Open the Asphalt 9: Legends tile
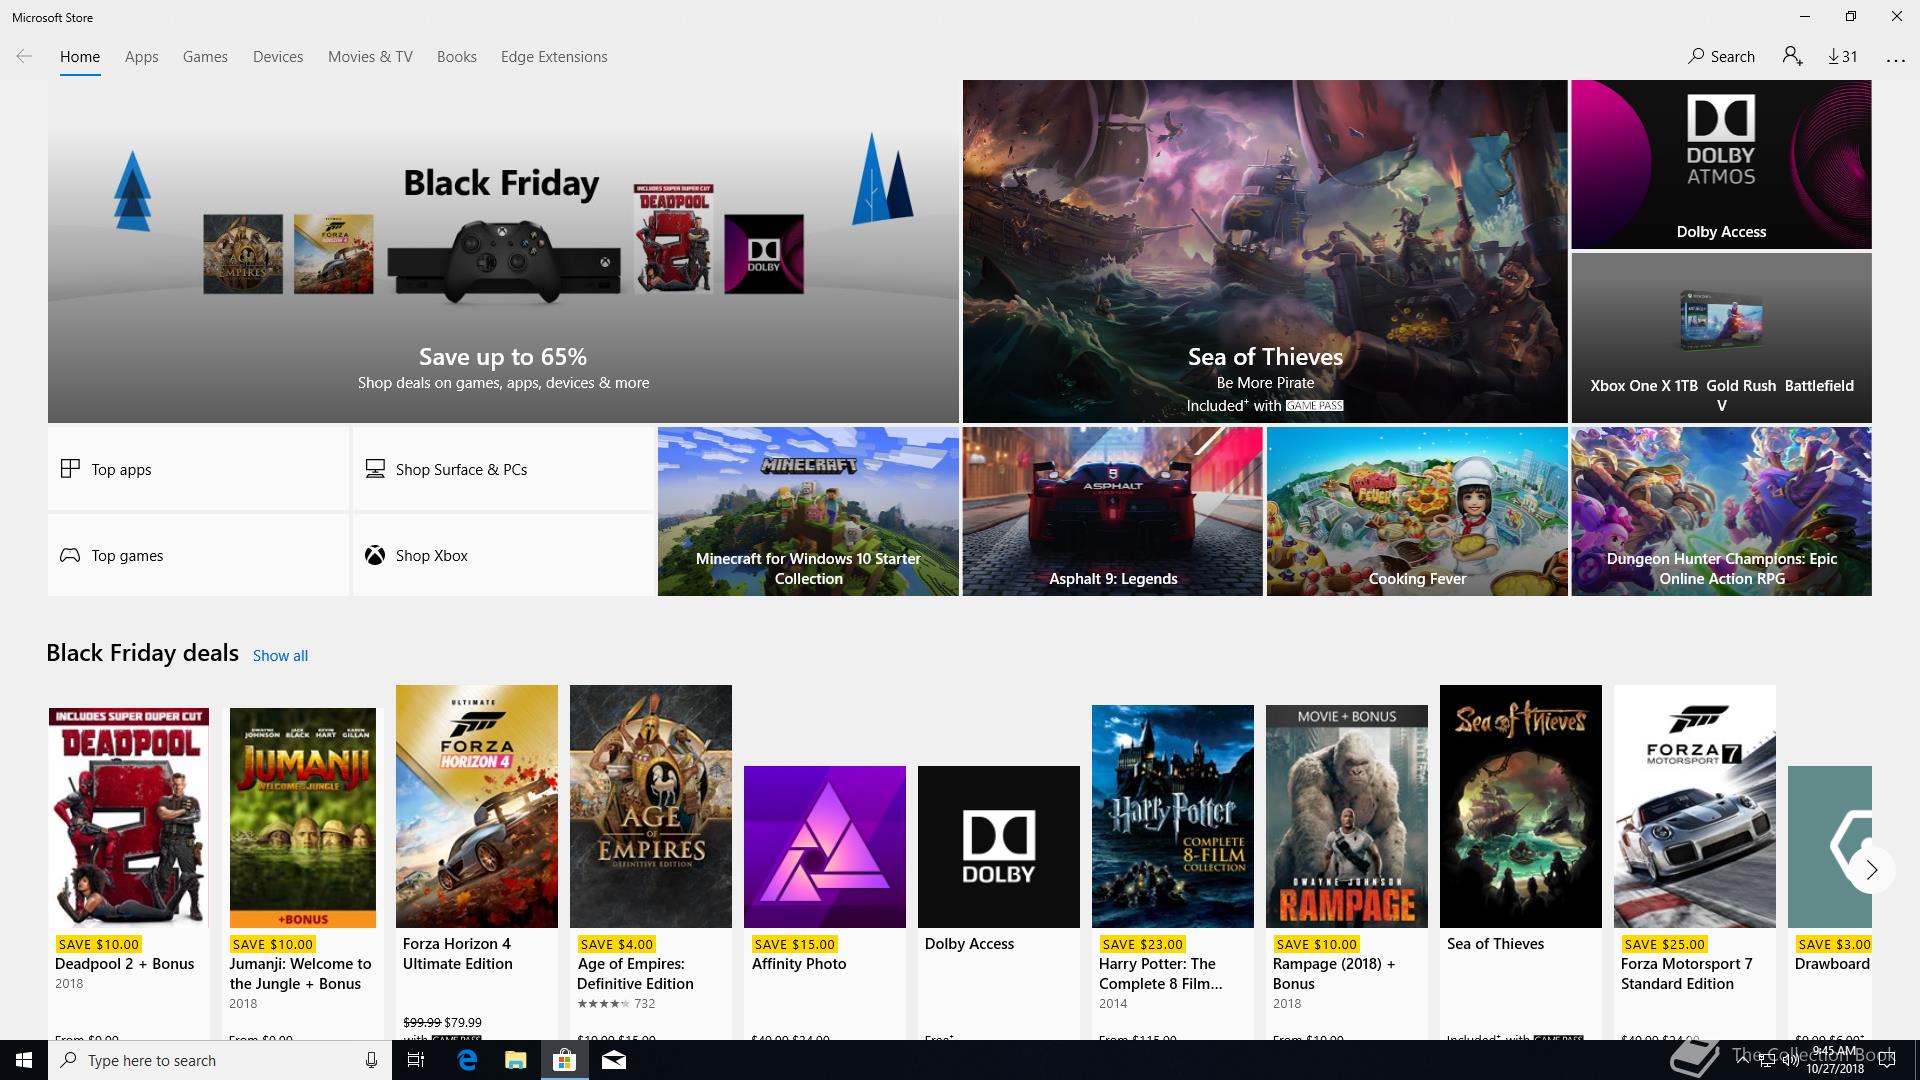The width and height of the screenshot is (1920, 1080). point(1112,511)
